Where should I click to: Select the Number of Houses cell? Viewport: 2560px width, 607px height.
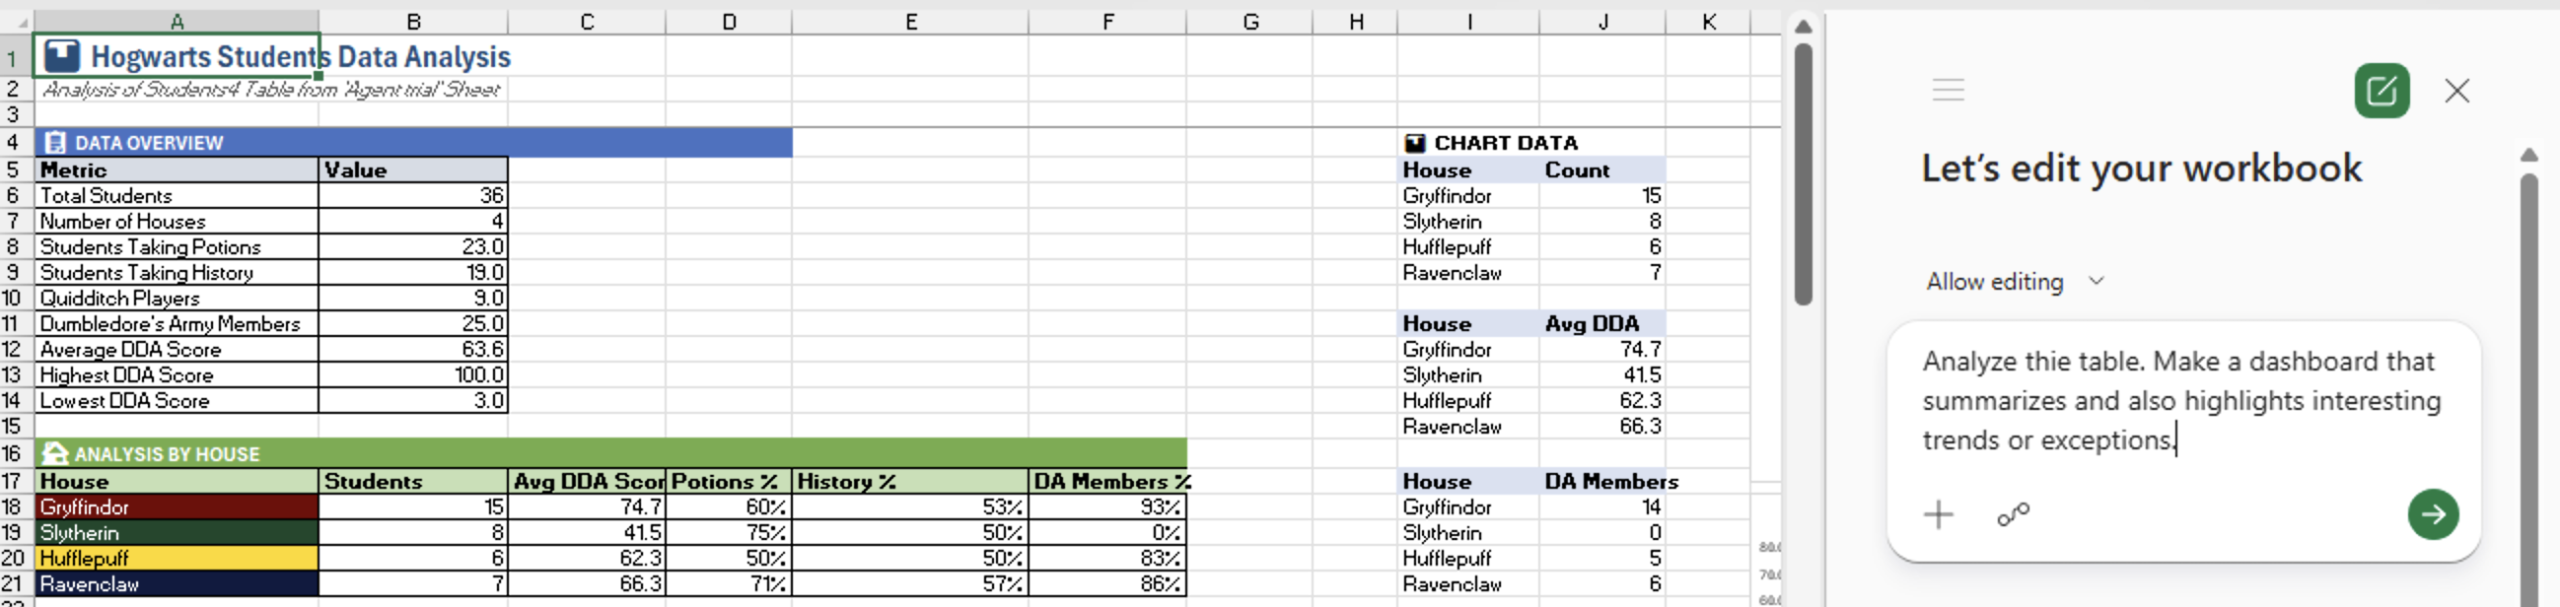click(x=177, y=221)
